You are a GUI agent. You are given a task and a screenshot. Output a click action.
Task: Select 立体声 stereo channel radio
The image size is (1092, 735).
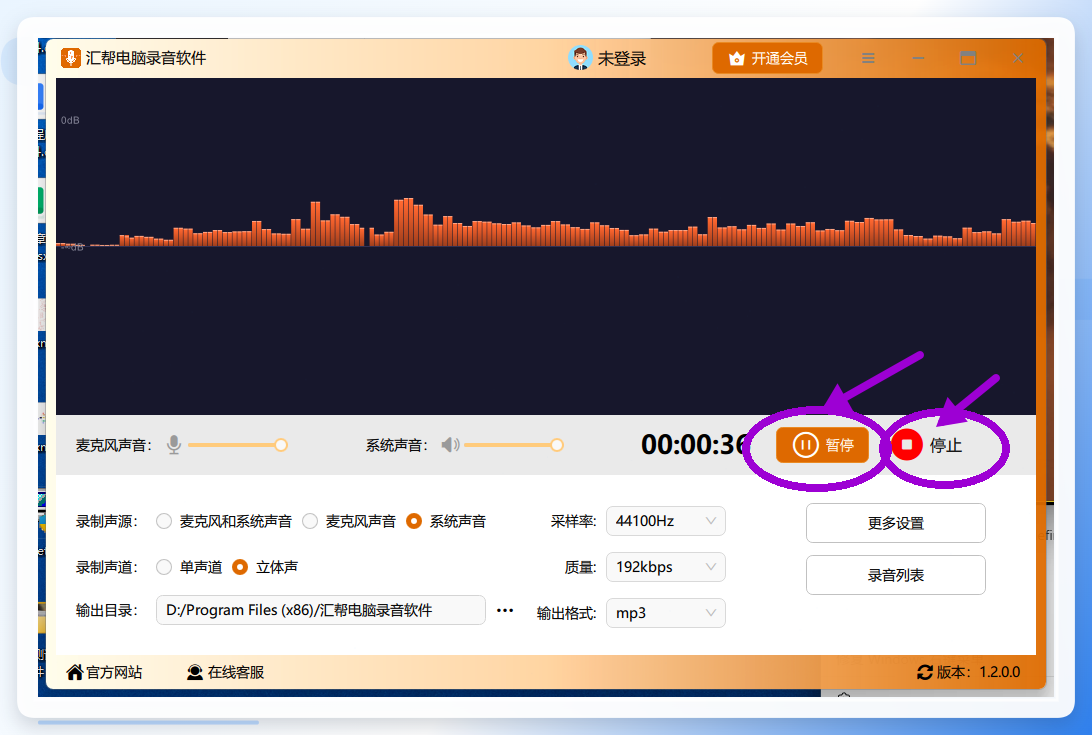[240, 567]
